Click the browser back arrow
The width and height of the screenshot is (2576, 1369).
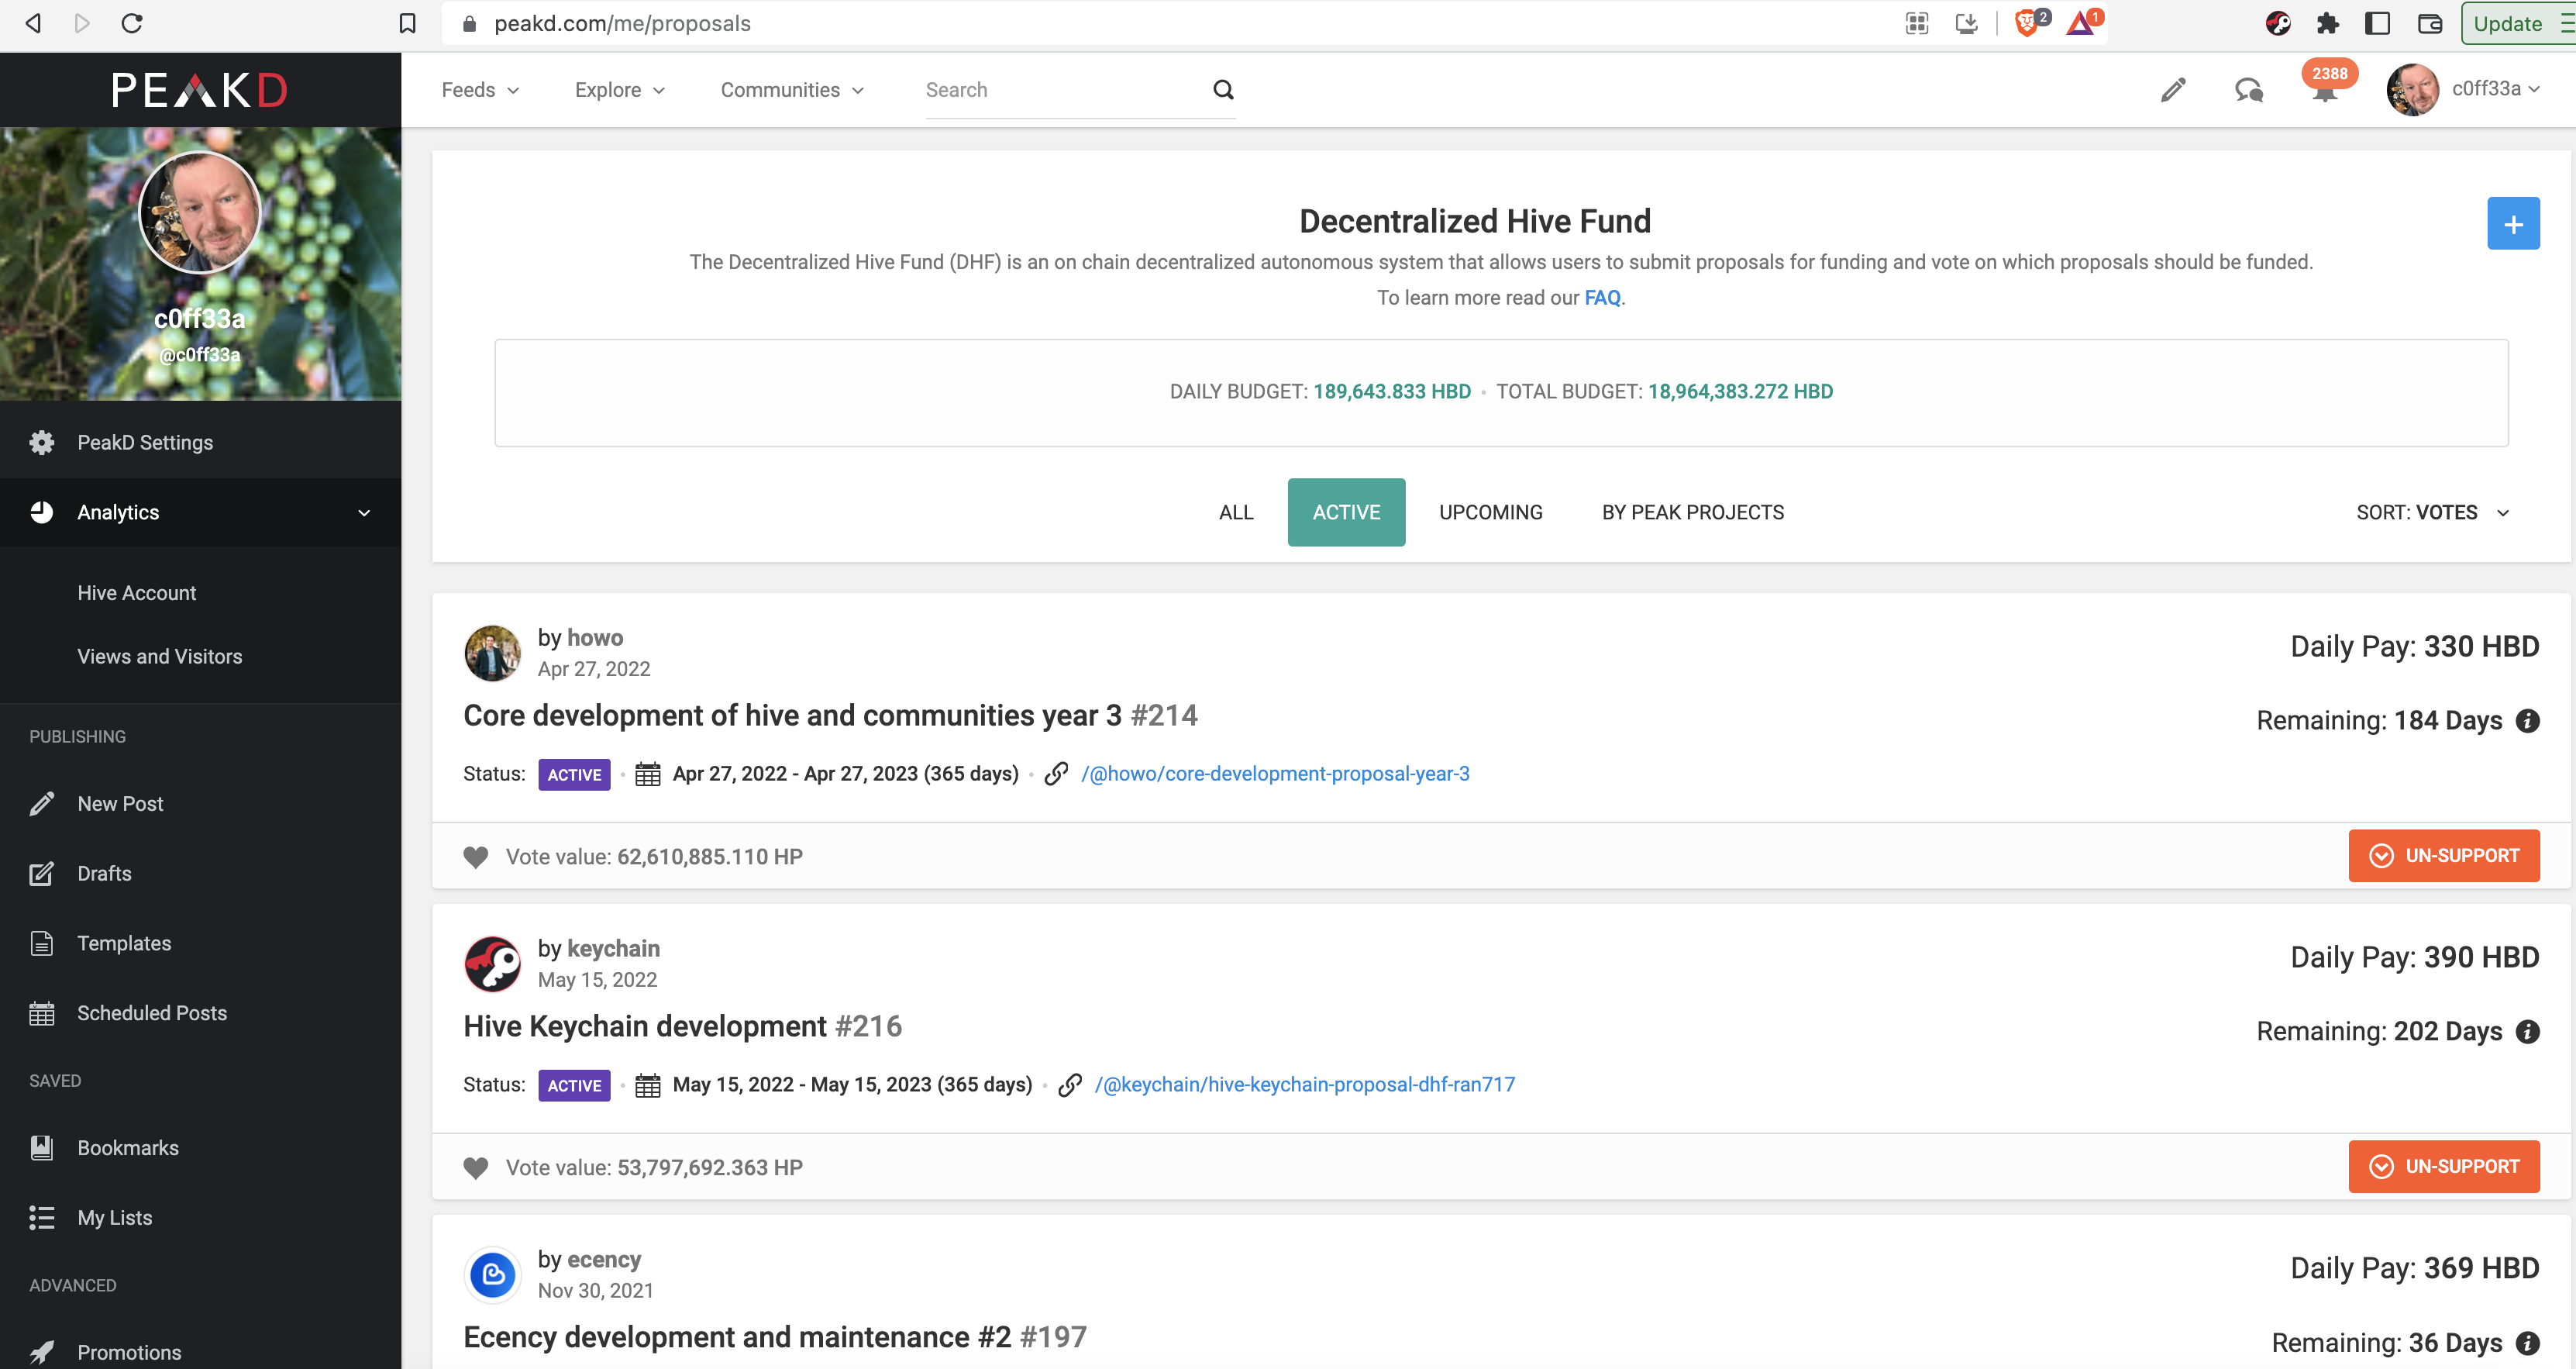pyautogui.click(x=33, y=23)
